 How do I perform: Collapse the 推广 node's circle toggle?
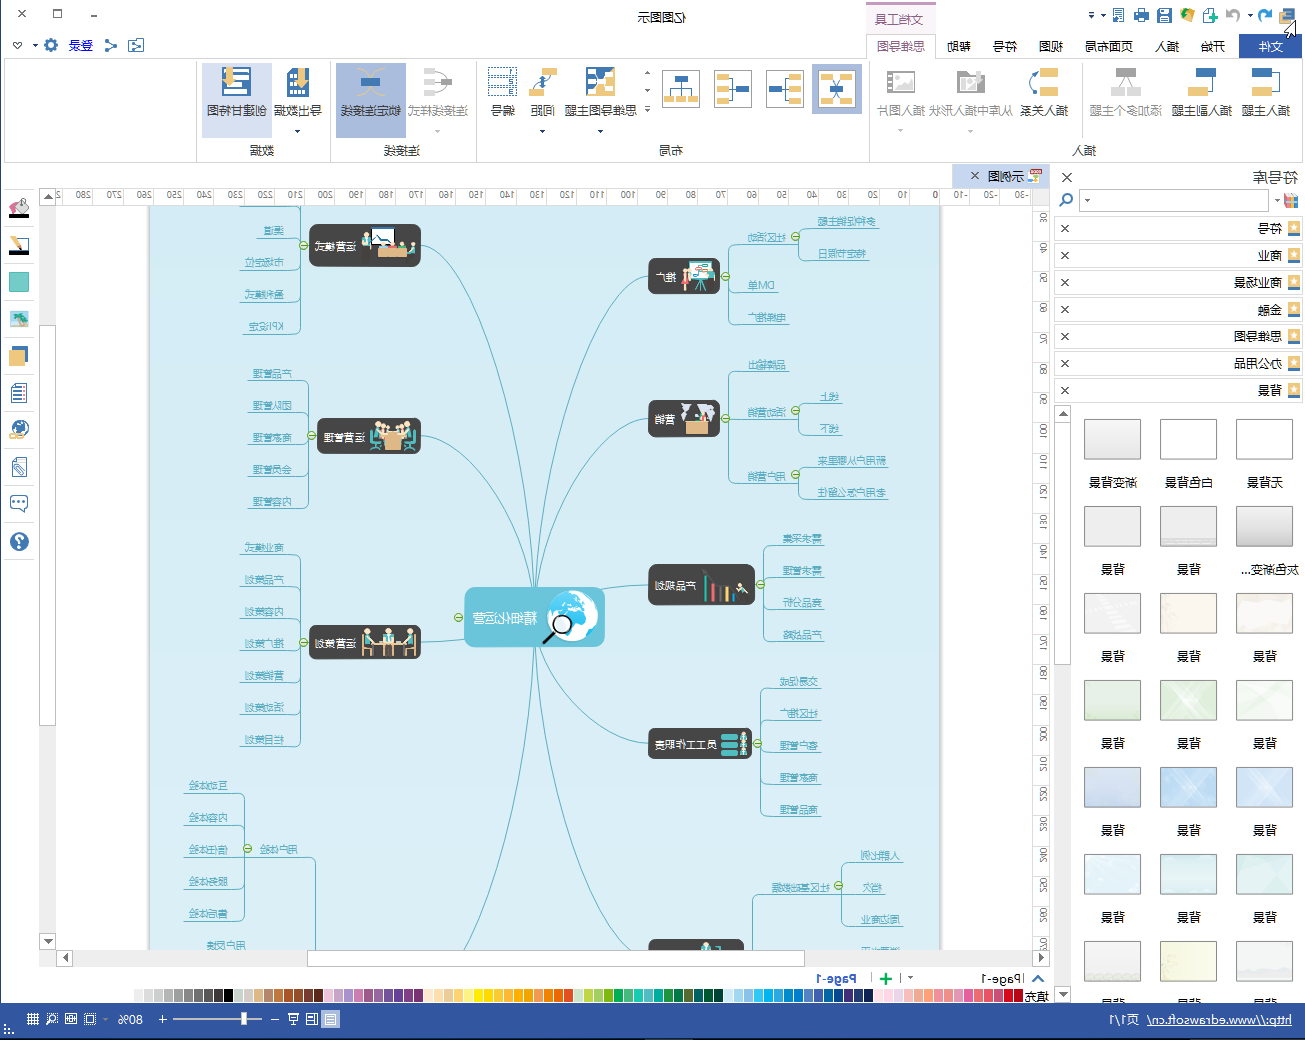pyautogui.click(x=726, y=277)
